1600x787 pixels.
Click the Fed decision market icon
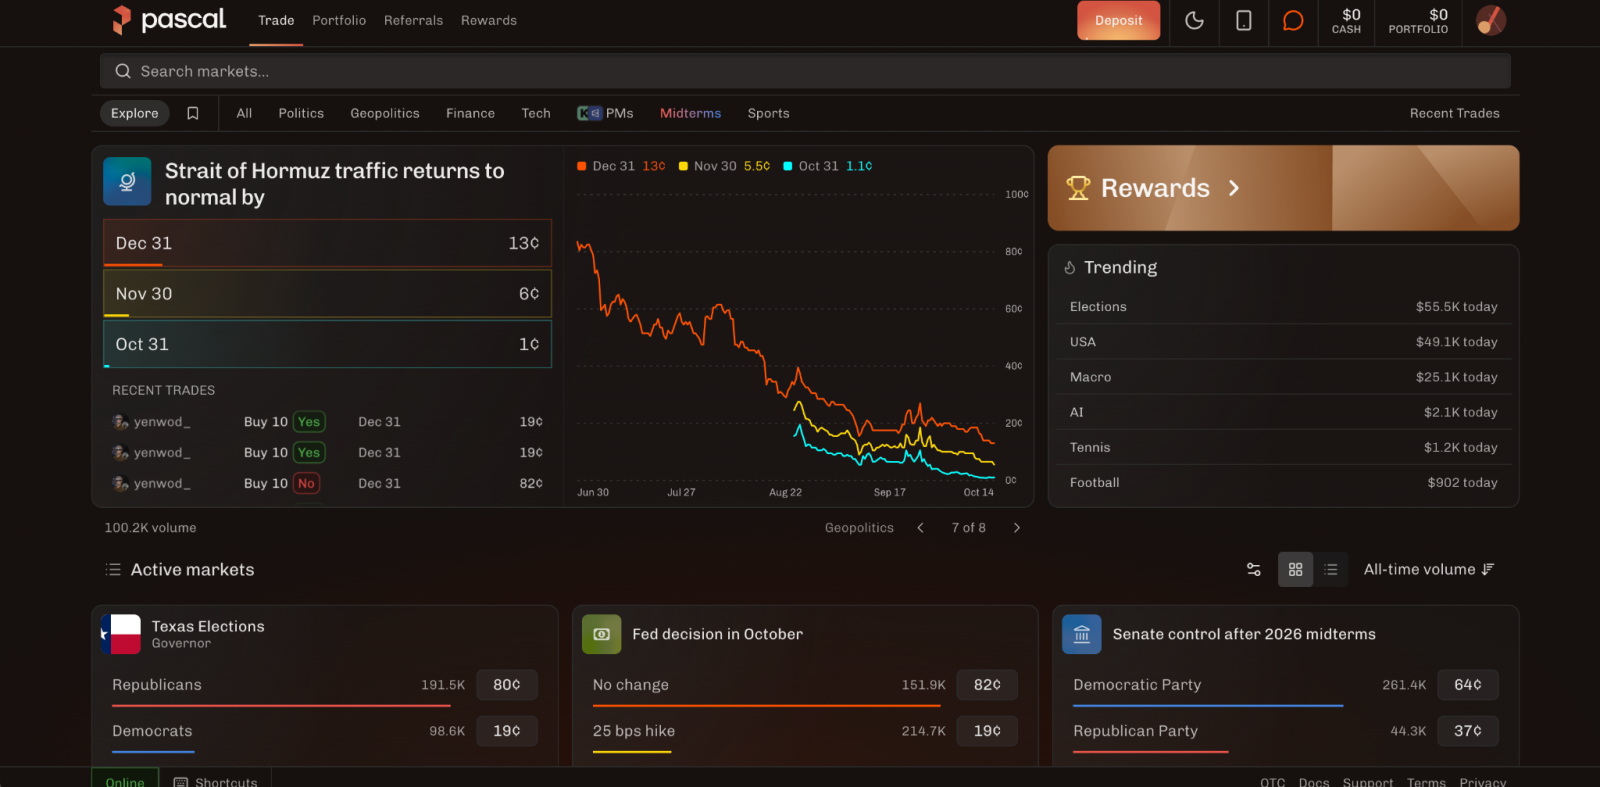click(602, 634)
